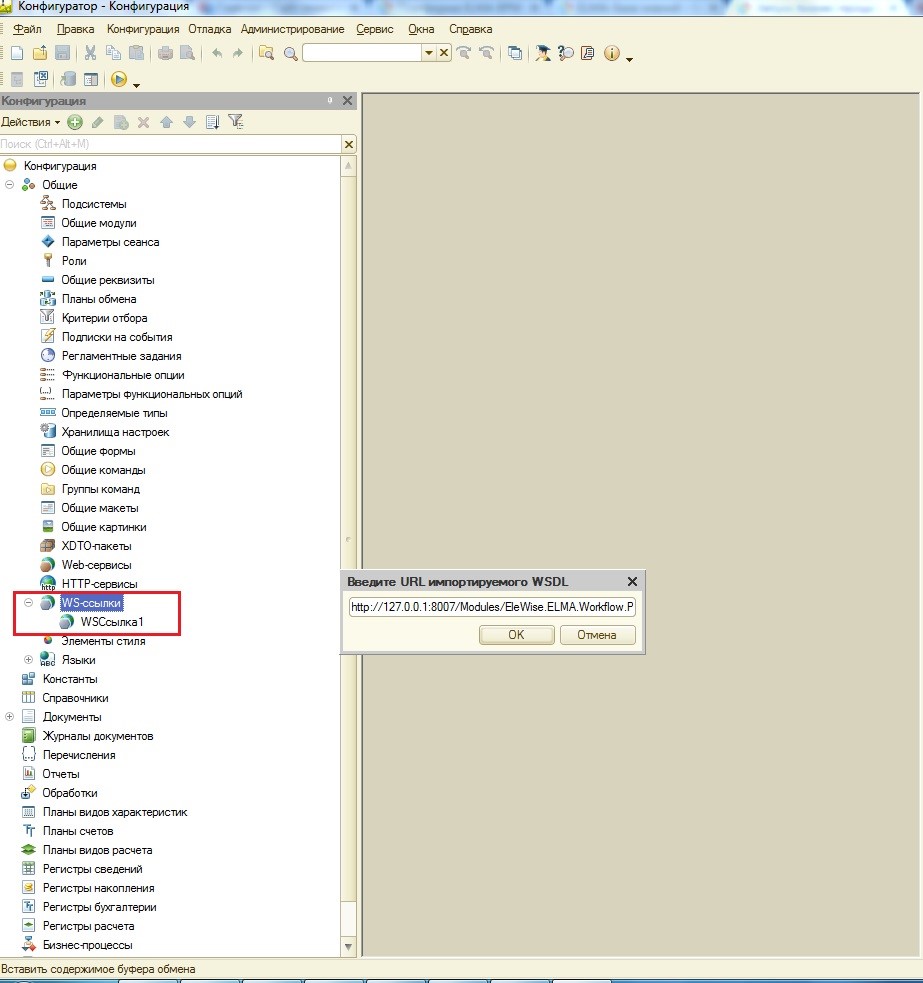Image resolution: width=923 pixels, height=983 pixels.
Task: Collapse the WS-ссылки node
Action: [x=29, y=603]
